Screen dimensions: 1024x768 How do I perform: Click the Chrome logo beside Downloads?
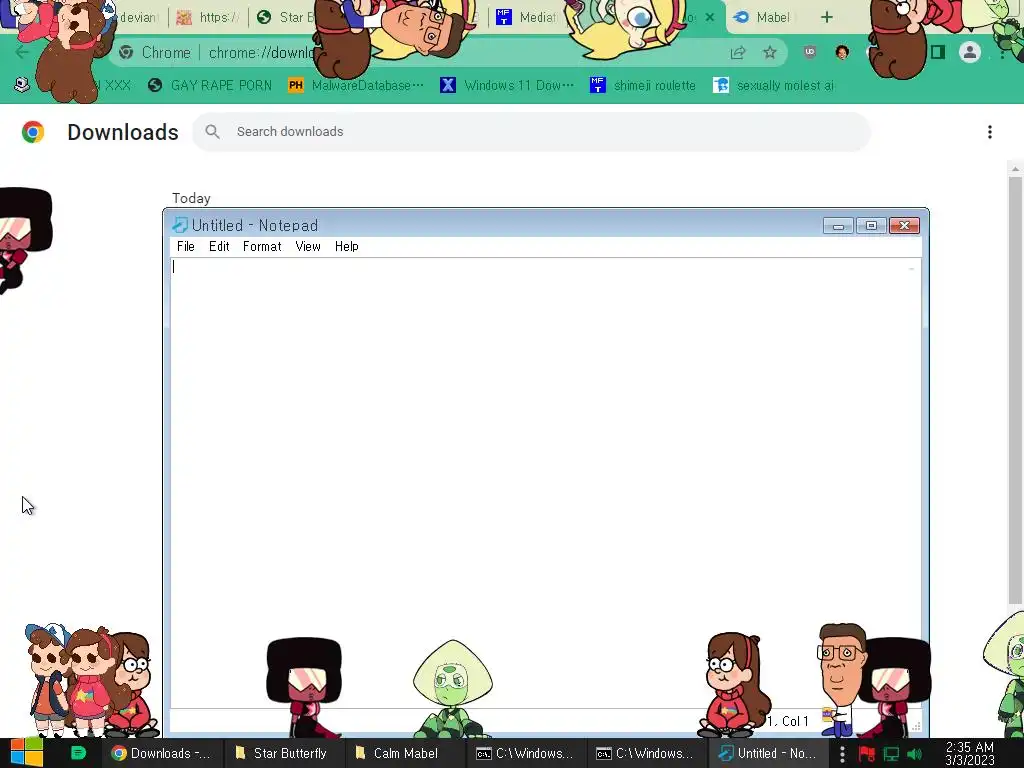tap(33, 132)
